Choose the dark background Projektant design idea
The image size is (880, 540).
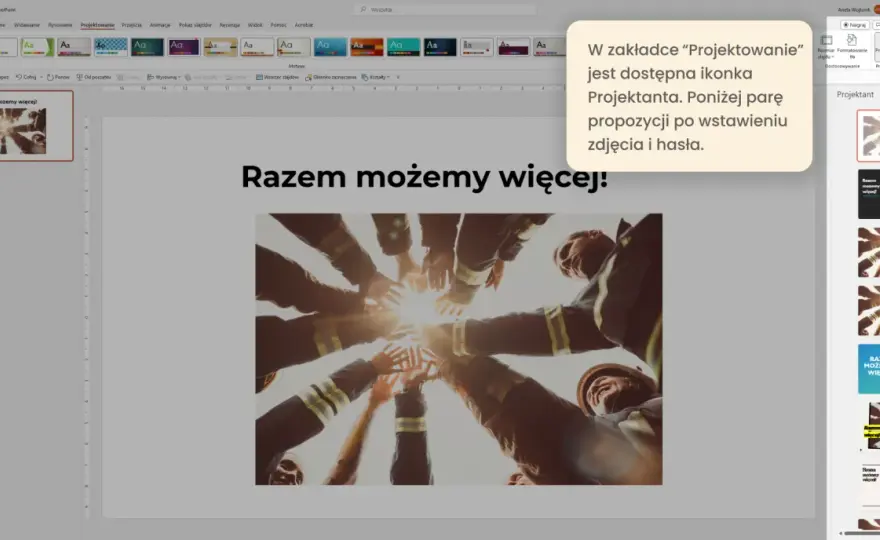coord(869,194)
